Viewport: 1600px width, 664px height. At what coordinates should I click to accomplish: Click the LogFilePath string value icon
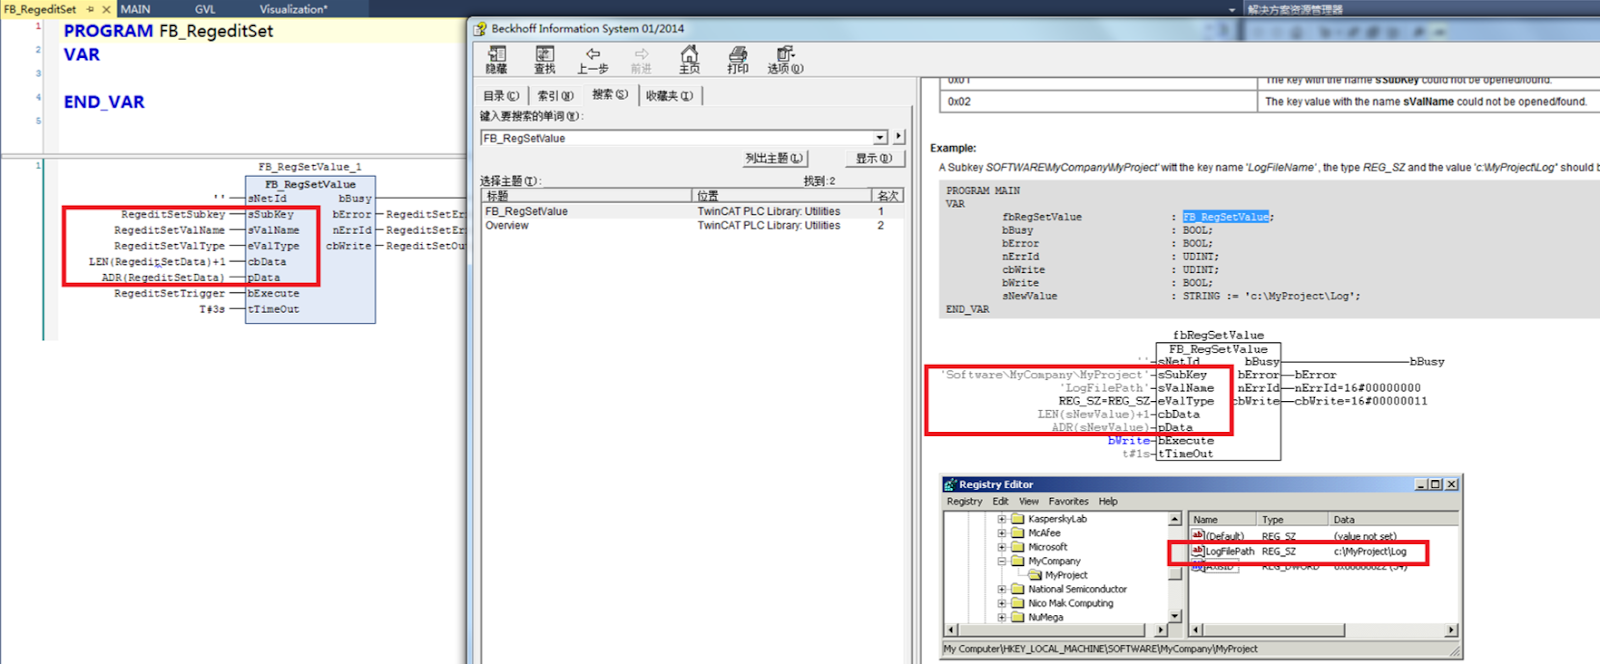[1197, 551]
